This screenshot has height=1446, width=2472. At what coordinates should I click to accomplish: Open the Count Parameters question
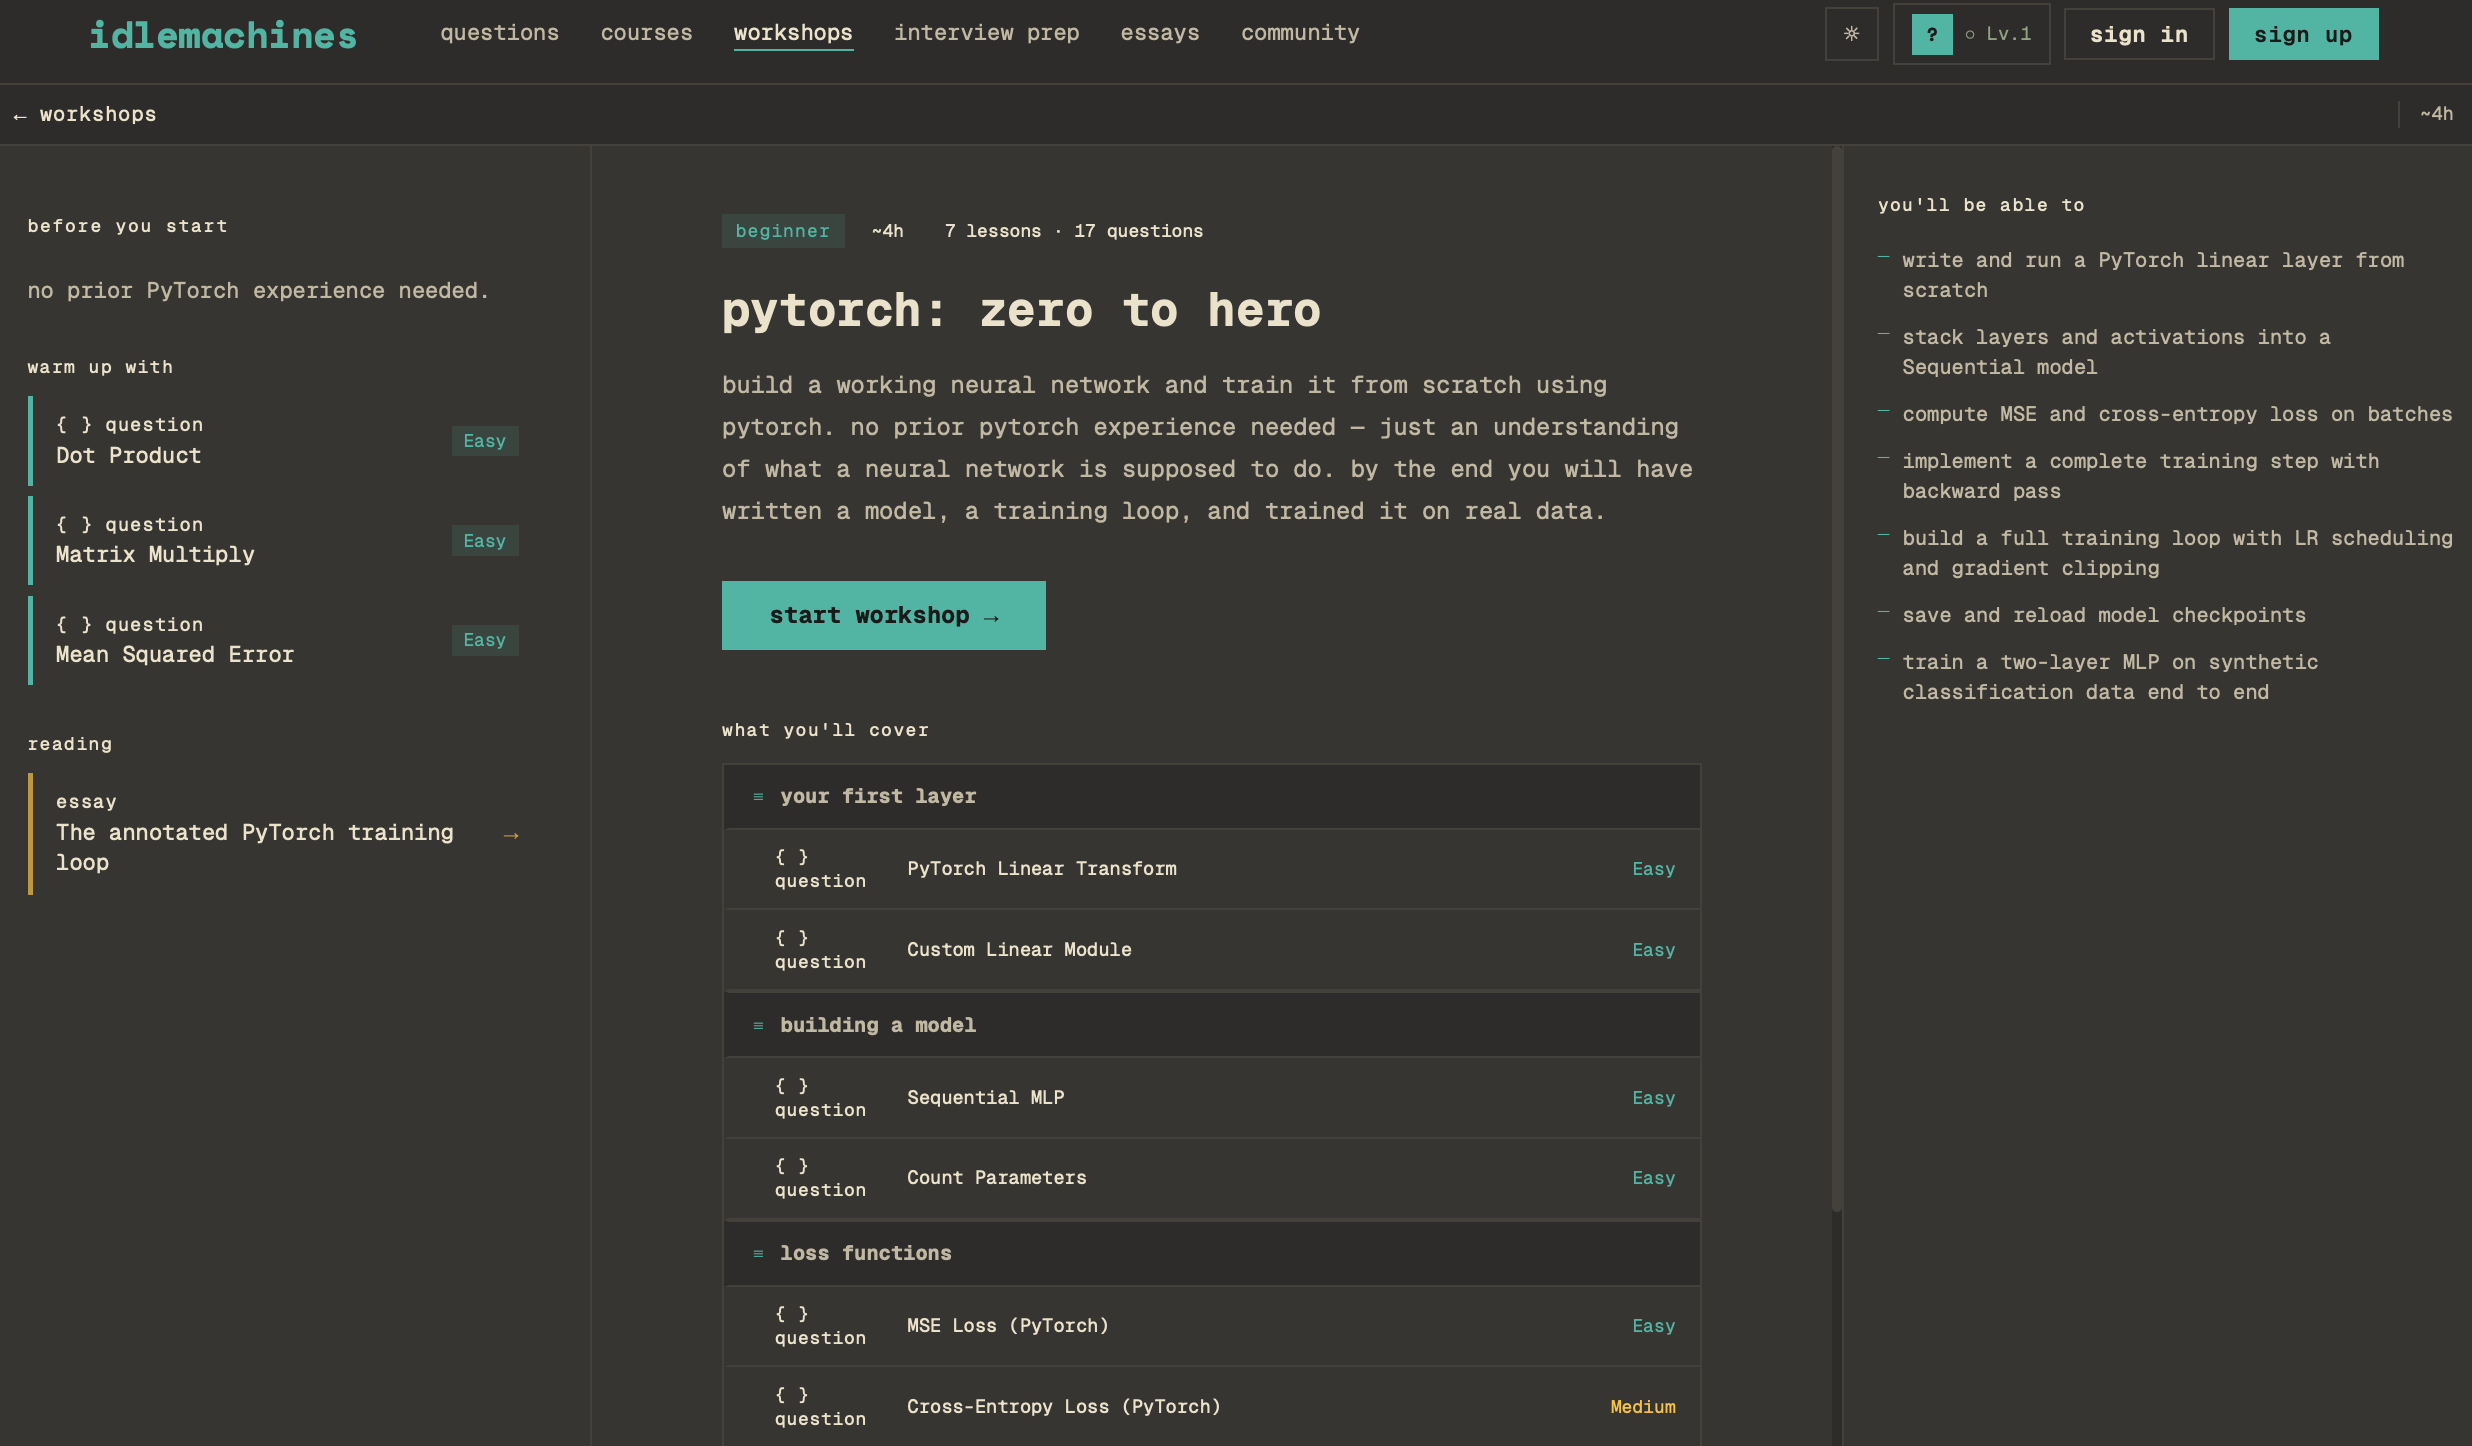pos(1211,1178)
